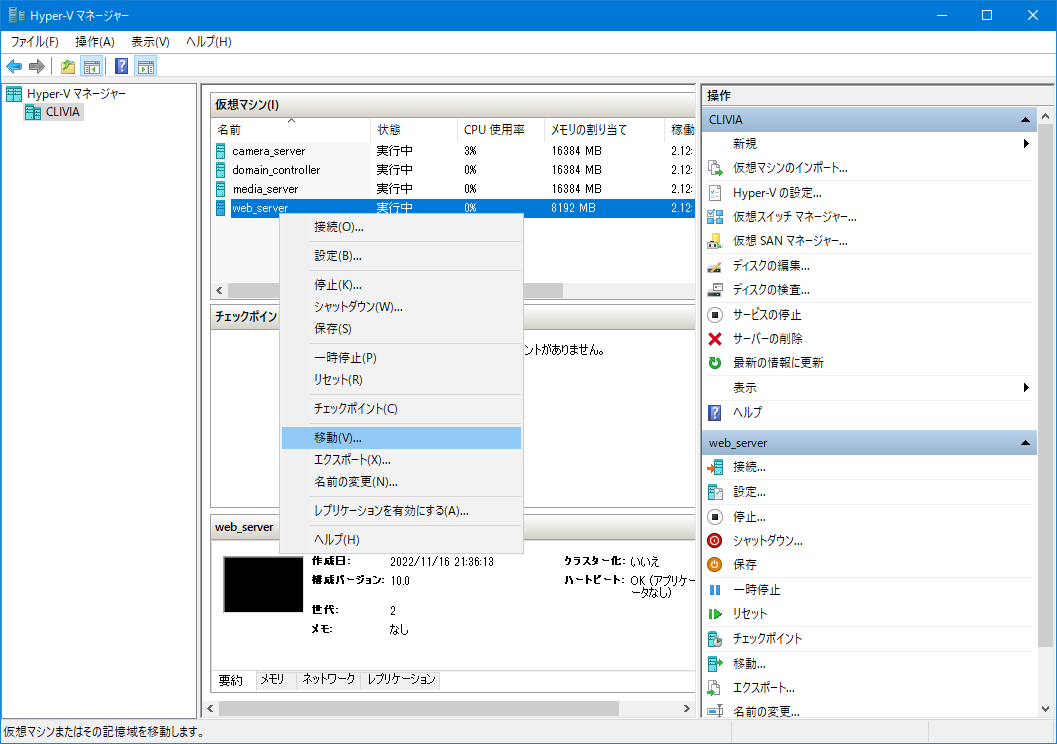Expand the 新規 submenu arrow
The width and height of the screenshot is (1057, 744).
click(1025, 144)
